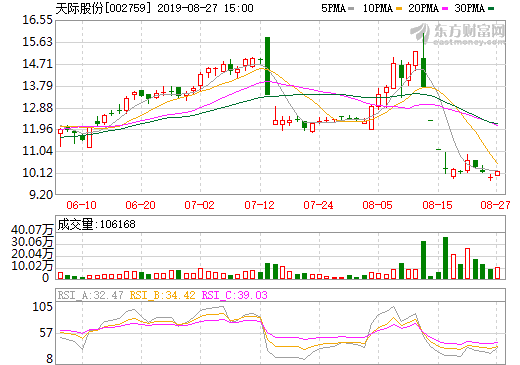Click the 20.04万 volume axis label
Image resolution: width=520 pixels, height=365 pixels.
point(32,254)
